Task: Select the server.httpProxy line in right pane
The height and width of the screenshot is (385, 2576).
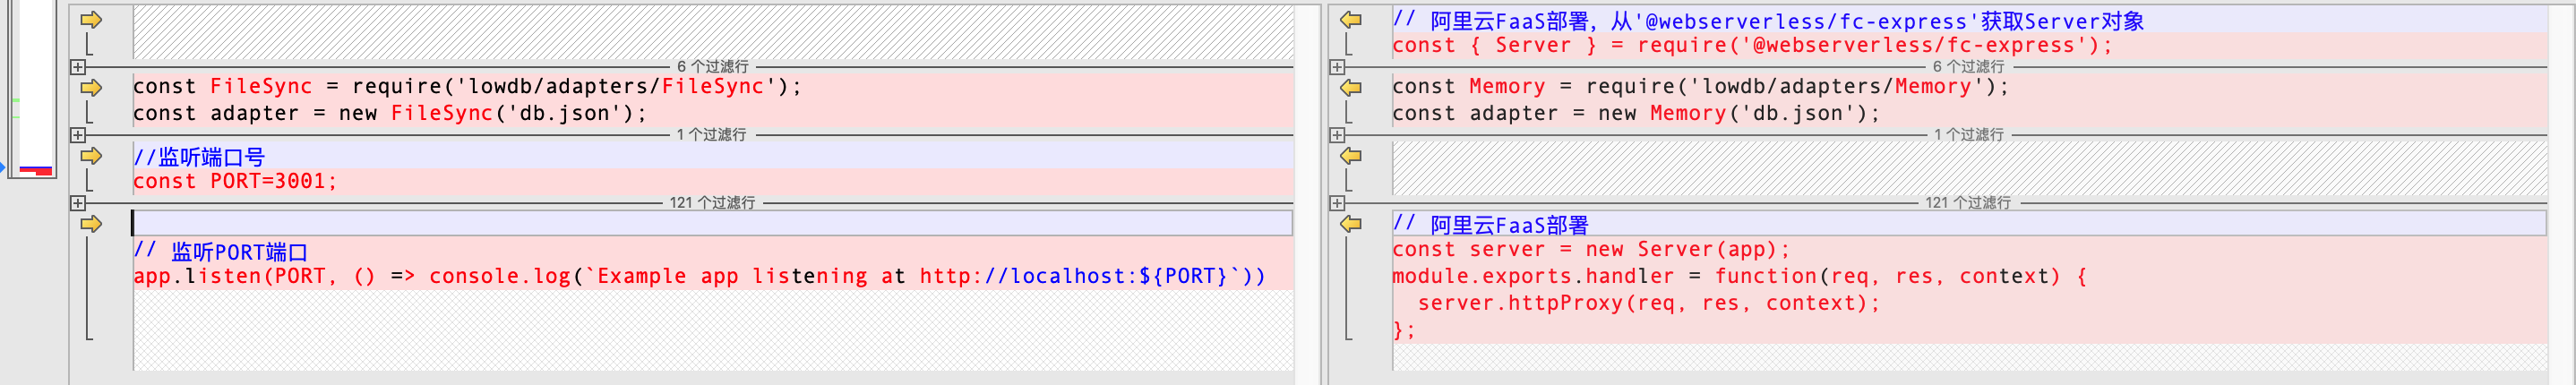Action: click(1648, 304)
